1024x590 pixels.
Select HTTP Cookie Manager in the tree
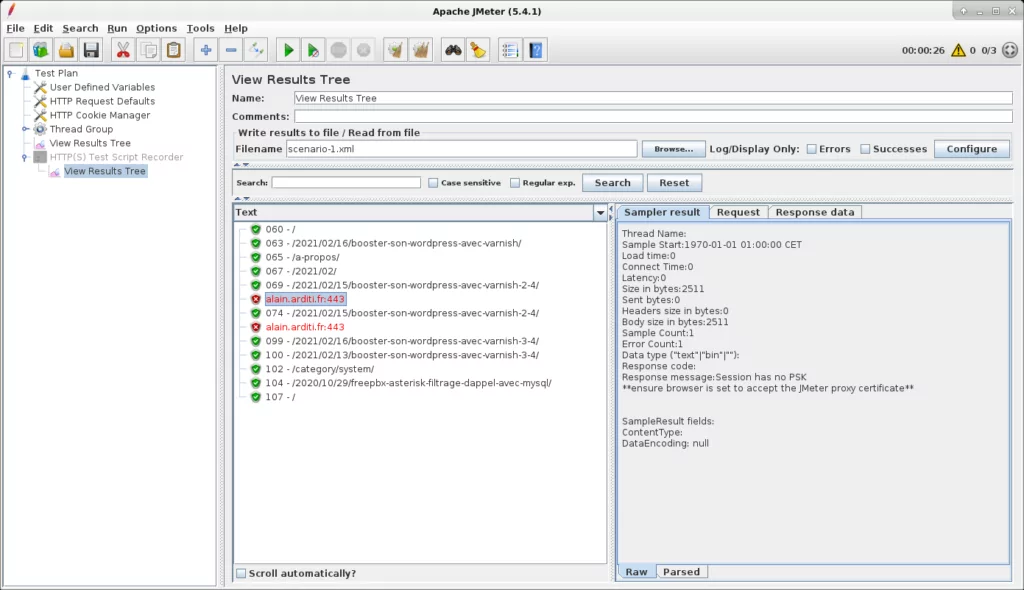coord(99,116)
